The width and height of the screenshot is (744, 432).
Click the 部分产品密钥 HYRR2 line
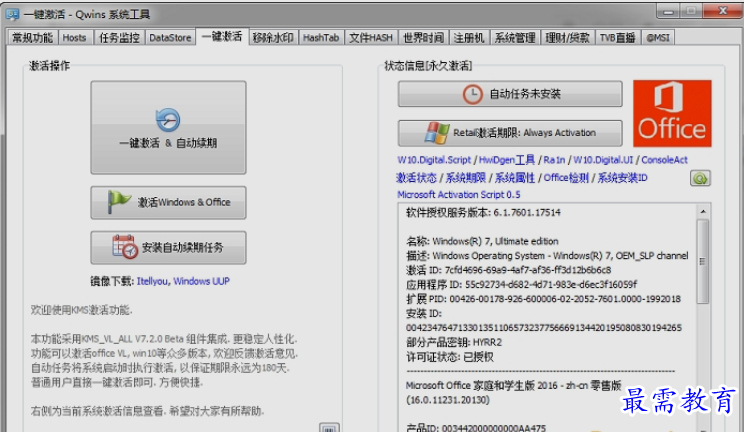click(454, 342)
